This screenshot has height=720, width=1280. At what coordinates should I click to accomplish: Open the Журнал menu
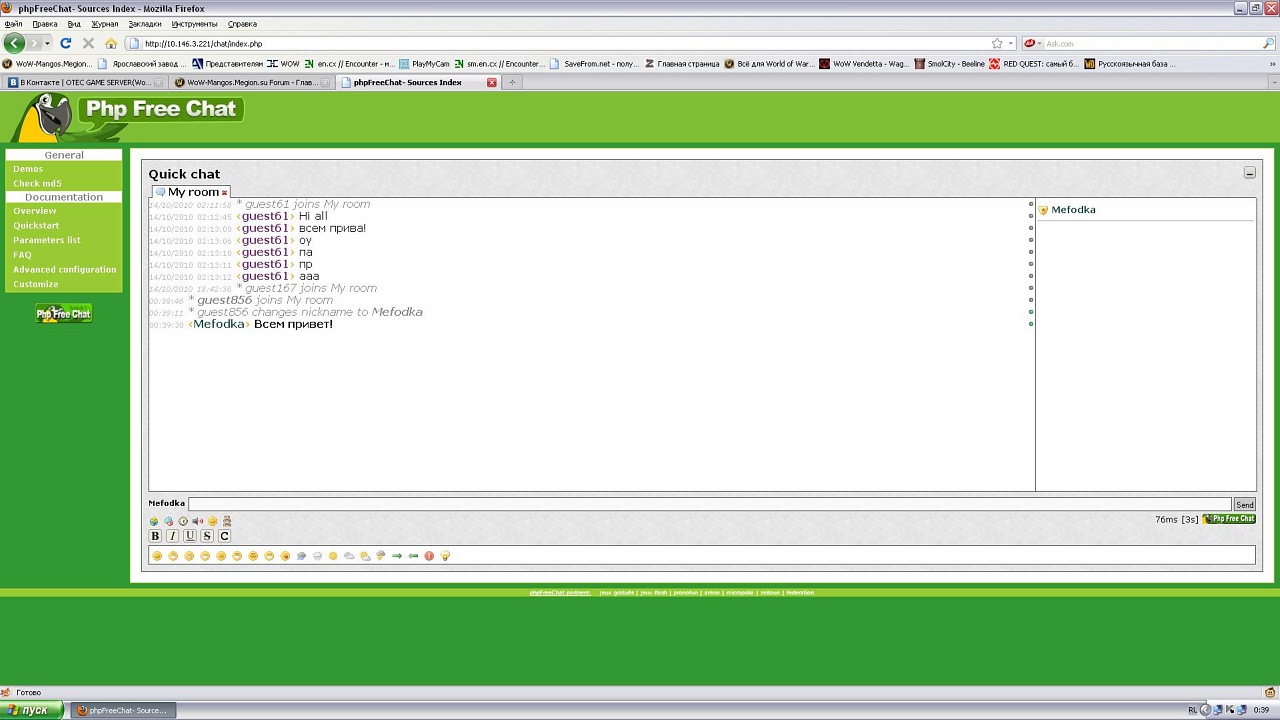[104, 24]
